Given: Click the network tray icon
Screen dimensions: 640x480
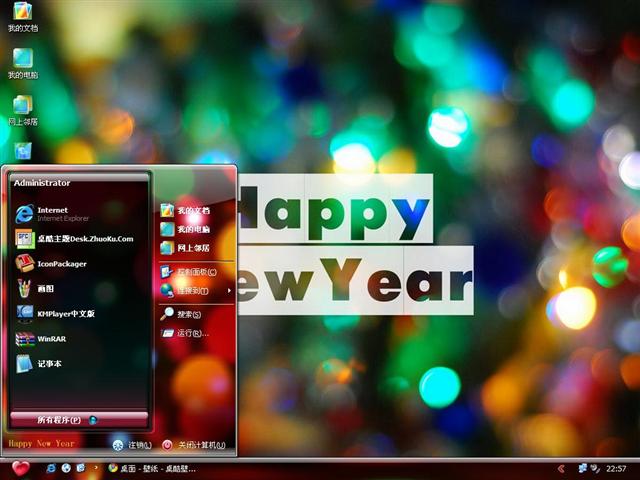Looking at the screenshot, I should [583, 468].
